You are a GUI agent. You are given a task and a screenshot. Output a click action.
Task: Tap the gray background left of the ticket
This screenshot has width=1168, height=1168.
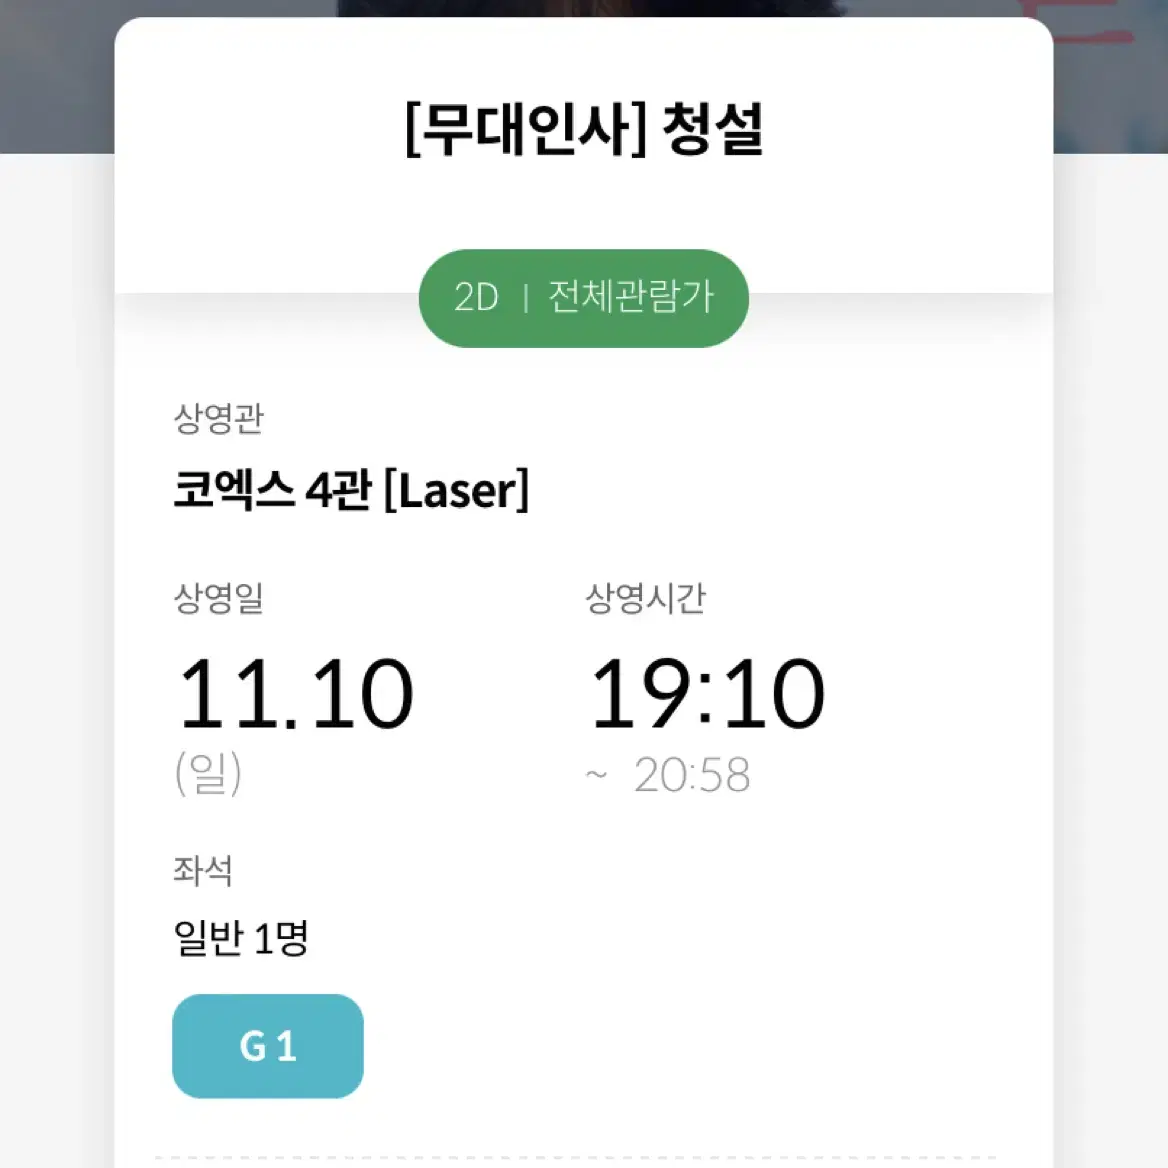tap(57, 656)
